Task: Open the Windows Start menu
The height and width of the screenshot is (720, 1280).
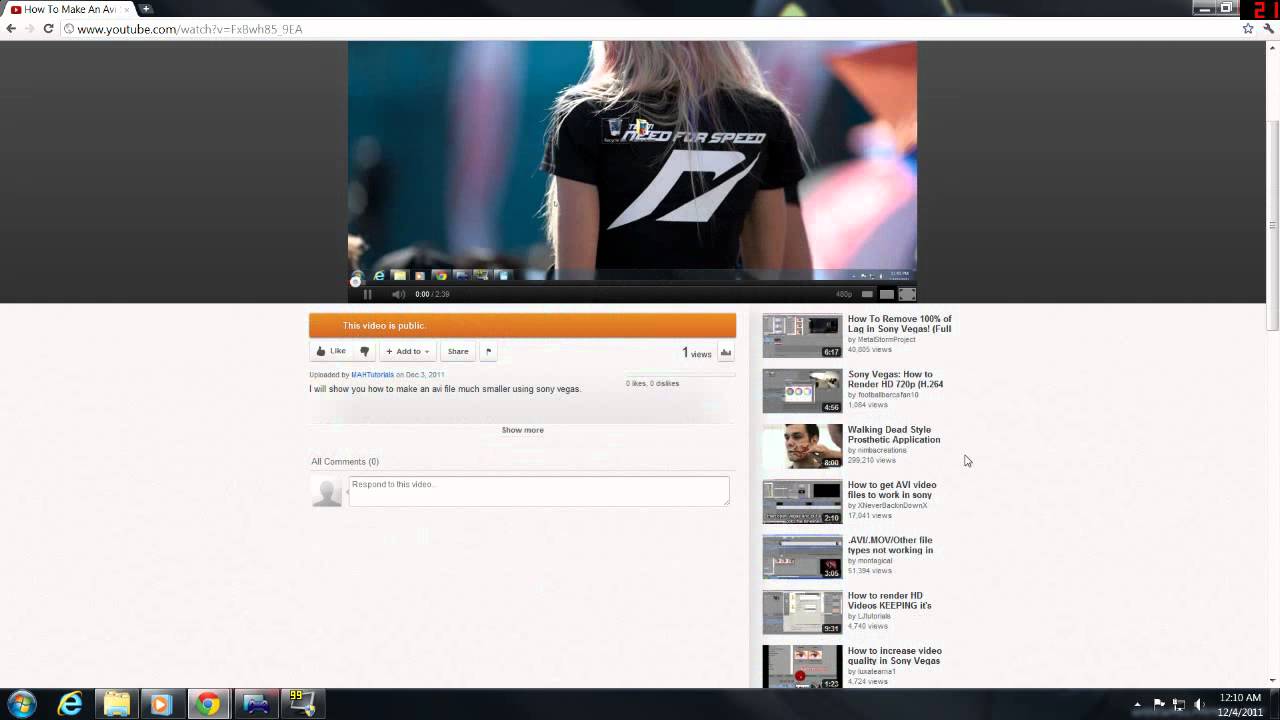Action: 21,704
